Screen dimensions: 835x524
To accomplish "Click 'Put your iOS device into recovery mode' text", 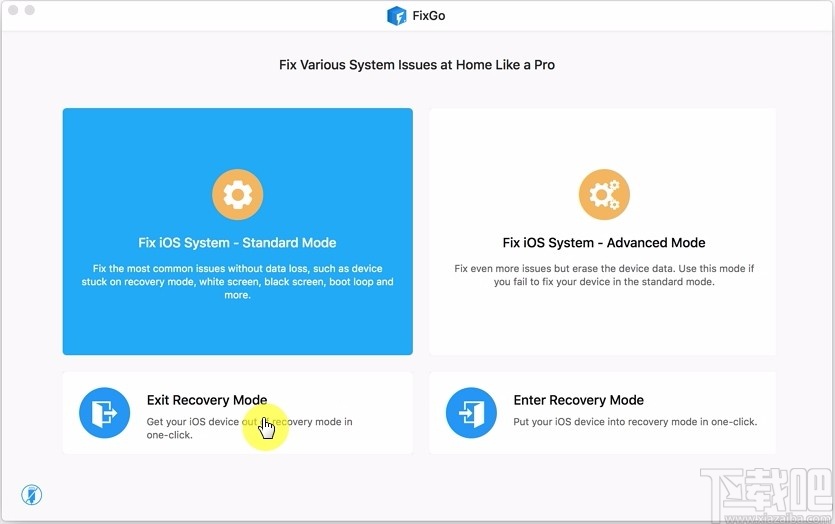I will pyautogui.click(x=635, y=422).
